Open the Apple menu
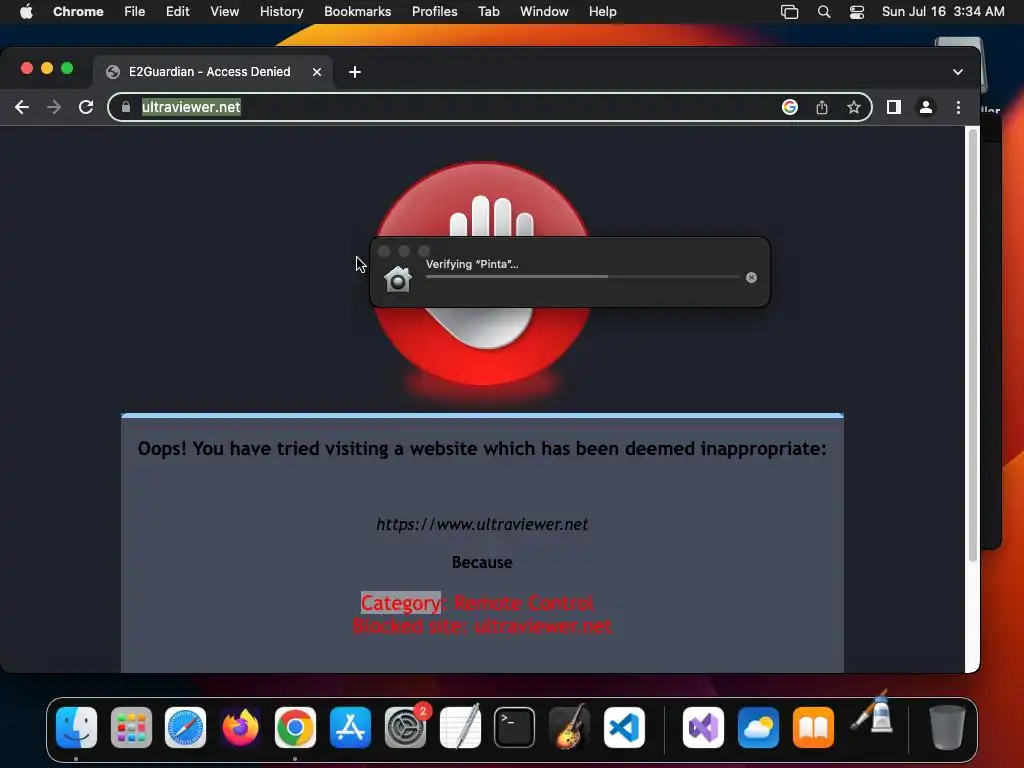This screenshot has width=1024, height=768. [26, 12]
